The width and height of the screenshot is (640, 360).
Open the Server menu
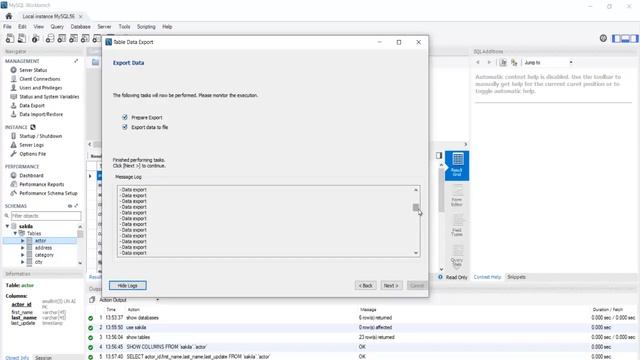tap(104, 27)
